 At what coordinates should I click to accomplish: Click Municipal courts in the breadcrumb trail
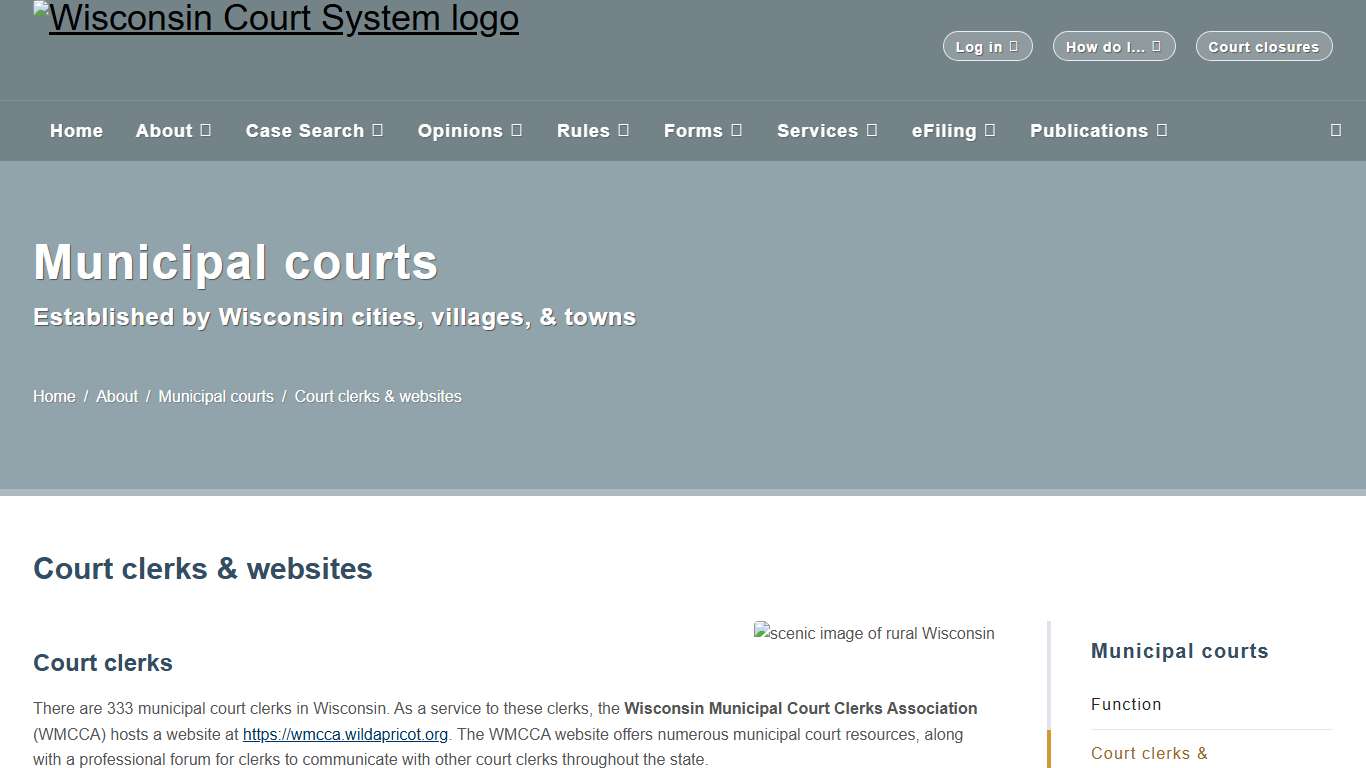(x=216, y=396)
